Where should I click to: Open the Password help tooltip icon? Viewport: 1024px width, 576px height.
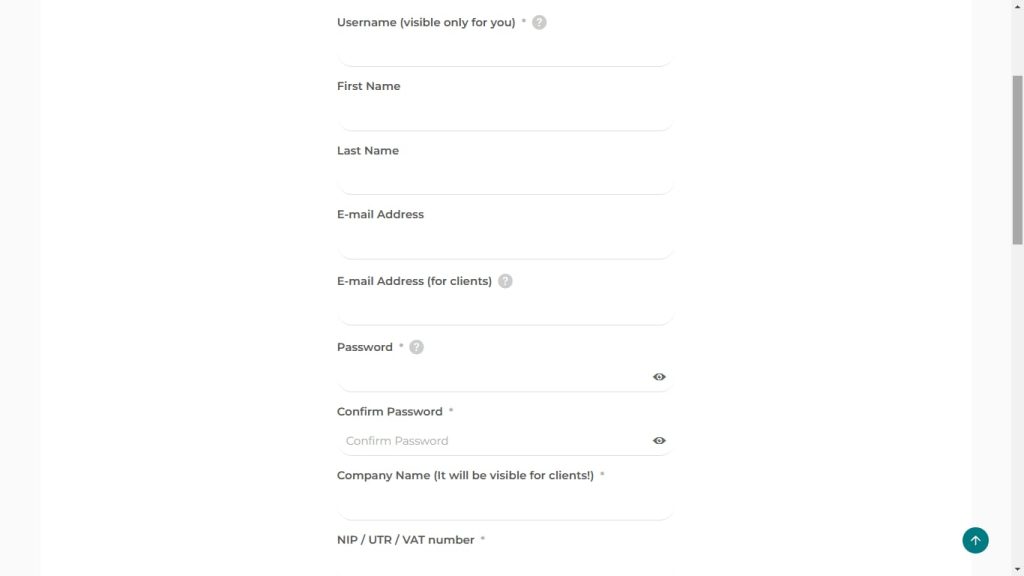pos(416,347)
